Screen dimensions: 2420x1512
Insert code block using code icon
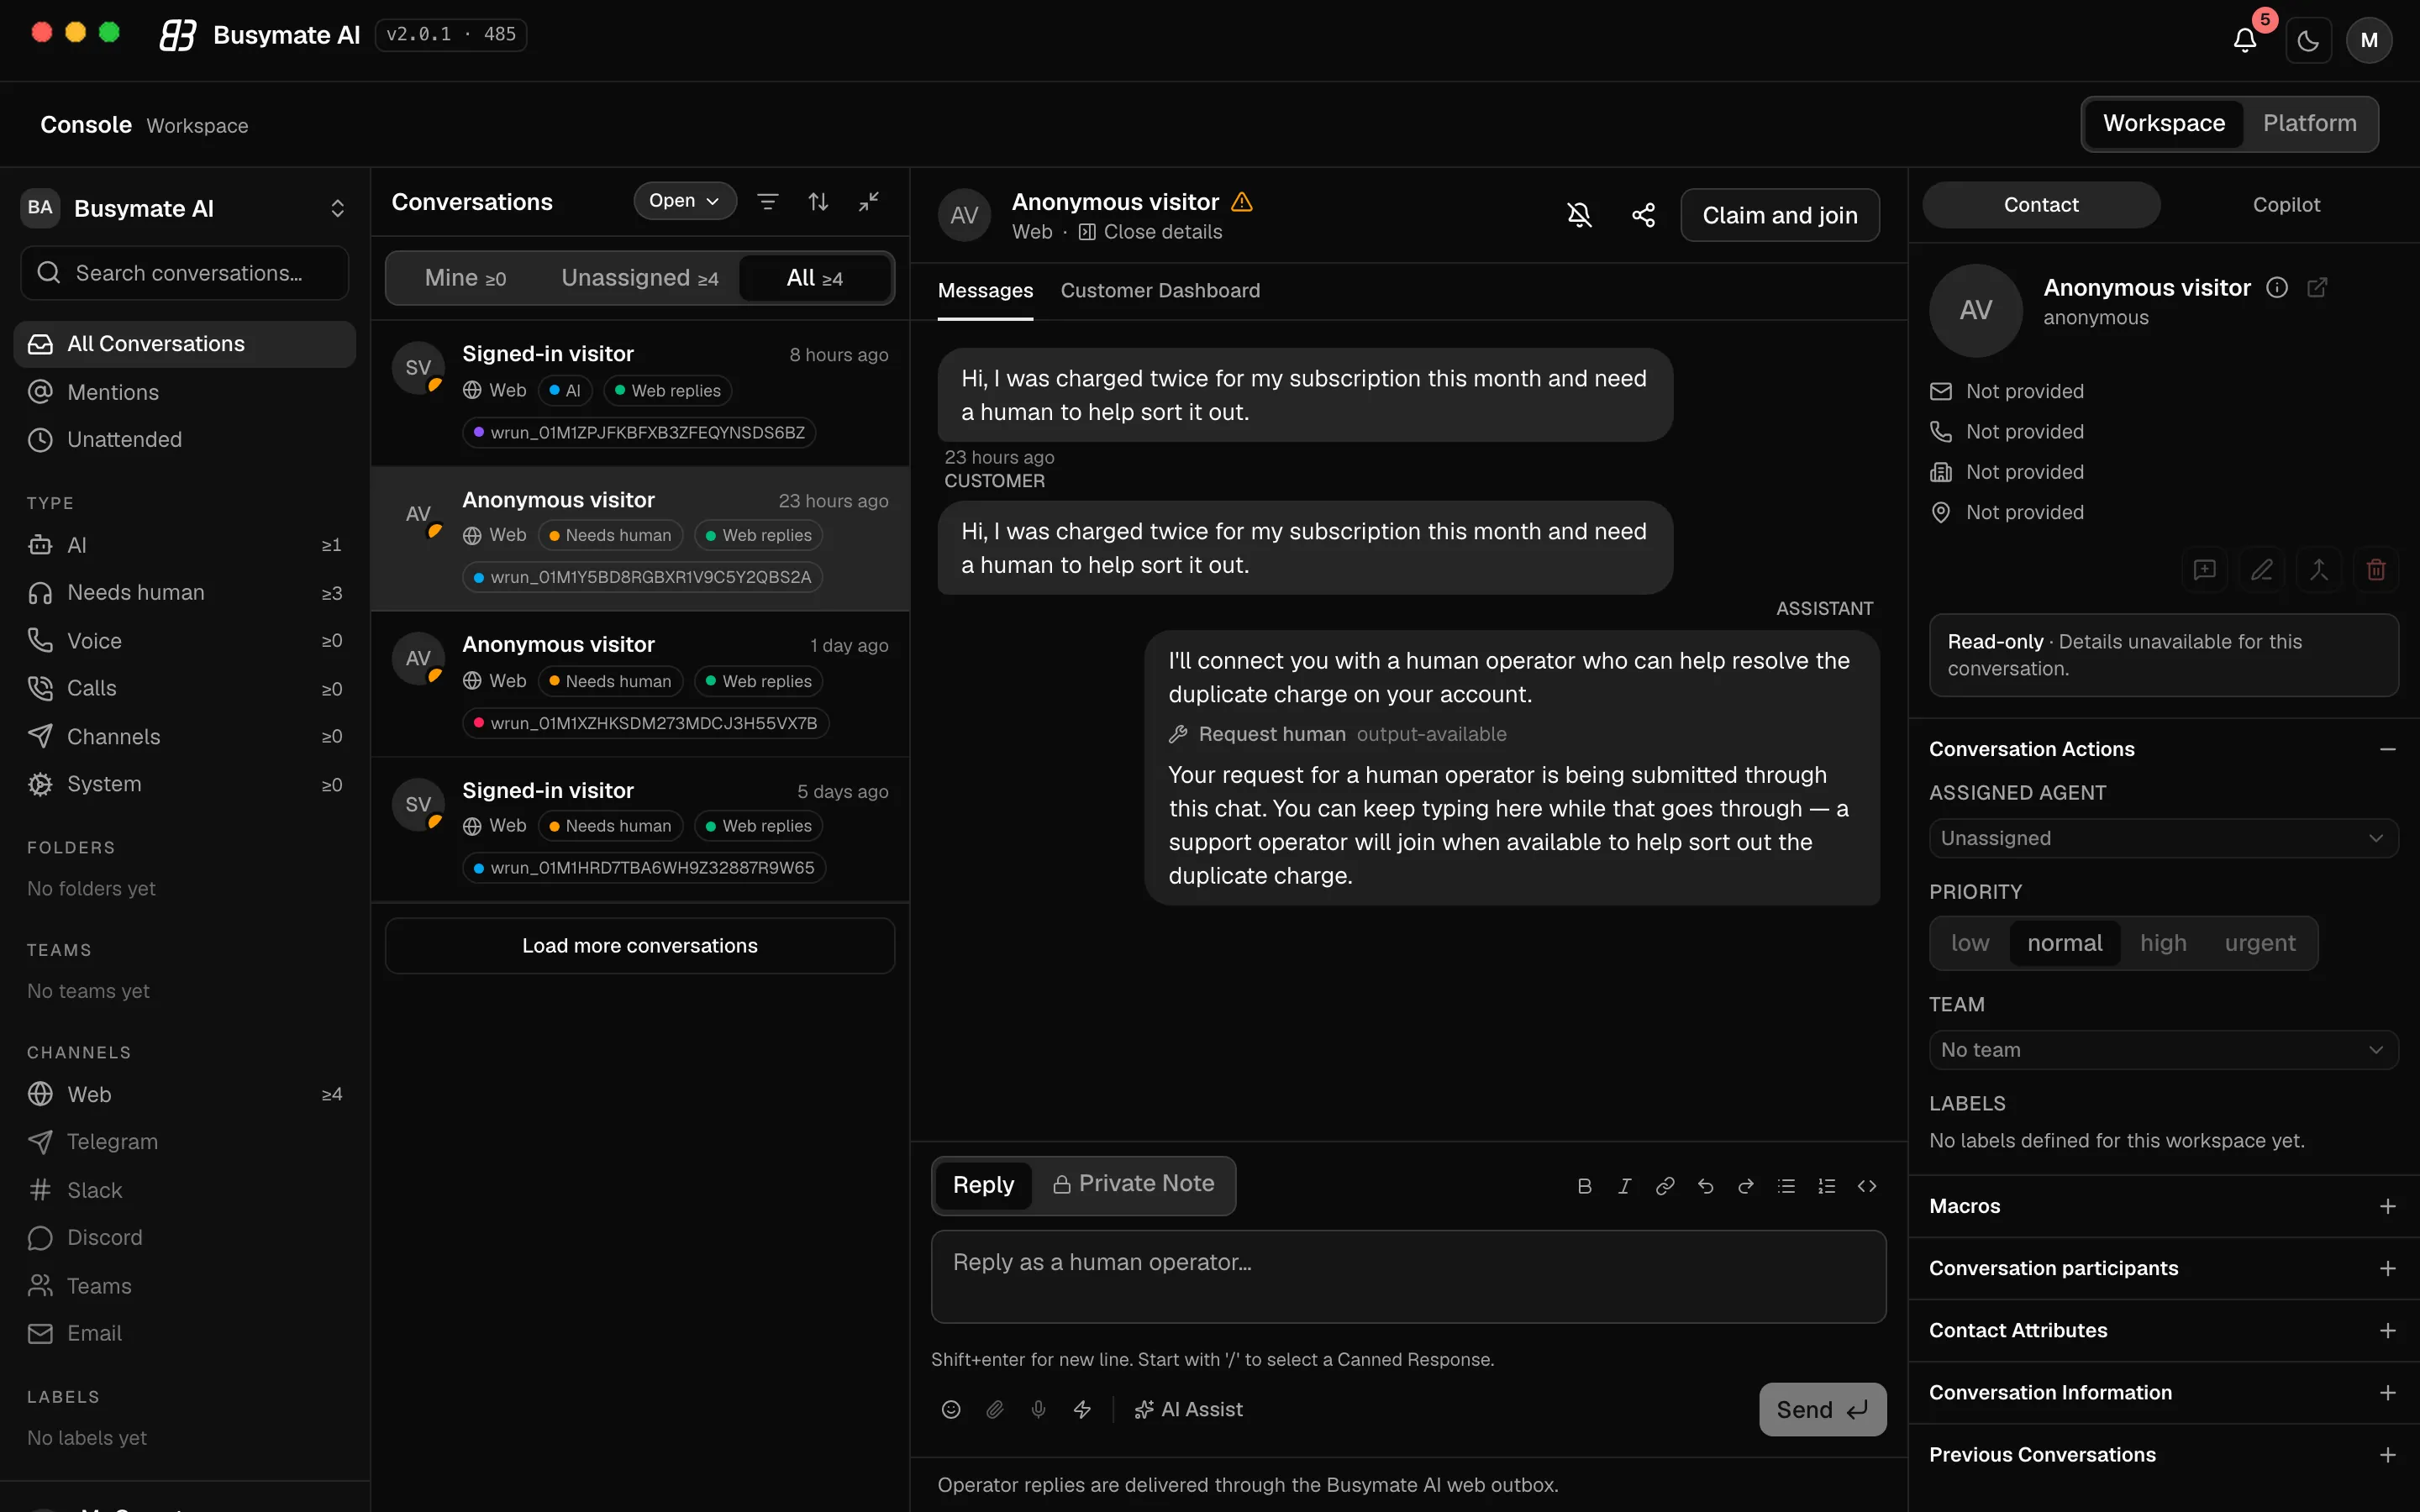[x=1867, y=1186]
